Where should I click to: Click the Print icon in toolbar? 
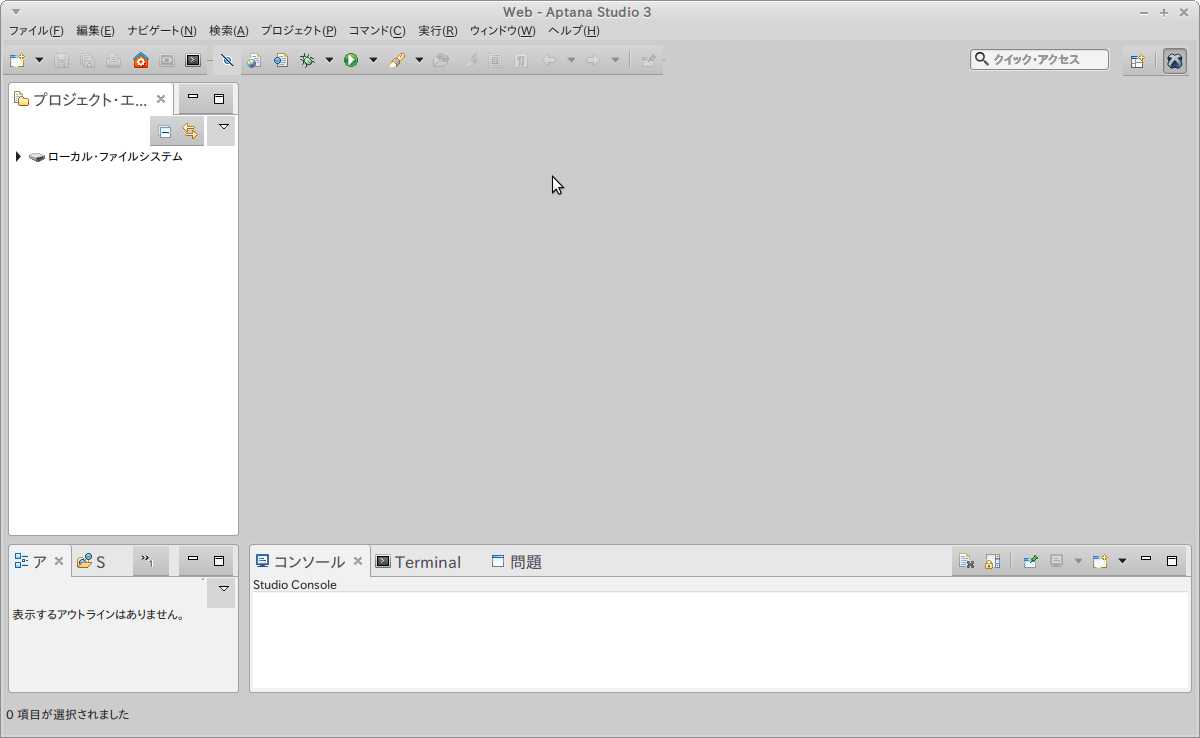point(114,60)
